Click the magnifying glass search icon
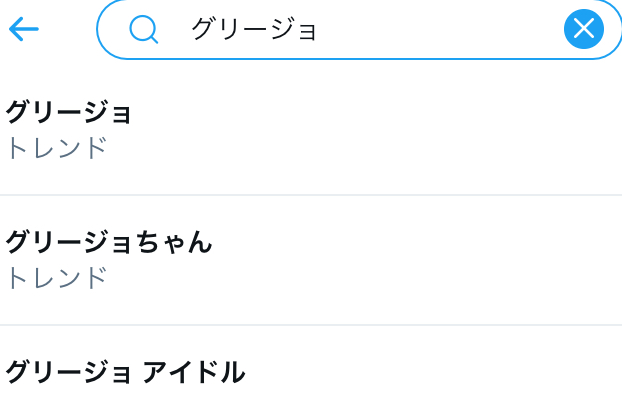 click(x=144, y=29)
